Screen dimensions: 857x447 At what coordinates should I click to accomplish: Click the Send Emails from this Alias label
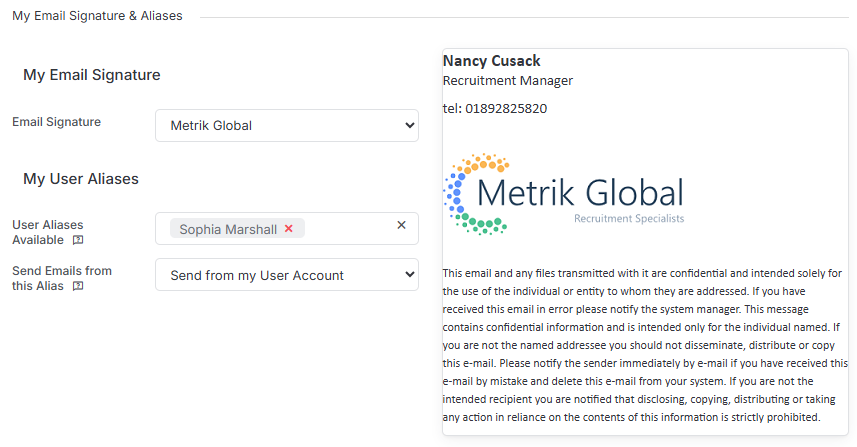click(x=62, y=278)
